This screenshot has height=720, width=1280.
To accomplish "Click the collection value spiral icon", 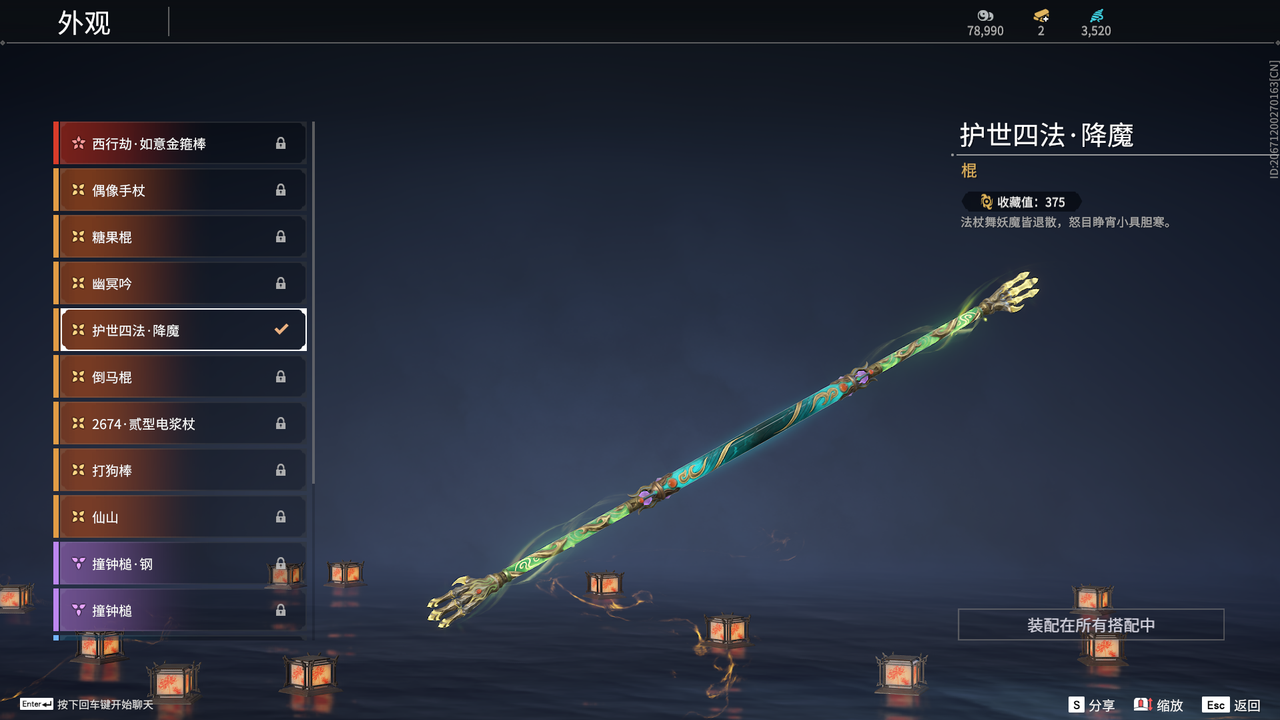I will coord(986,201).
